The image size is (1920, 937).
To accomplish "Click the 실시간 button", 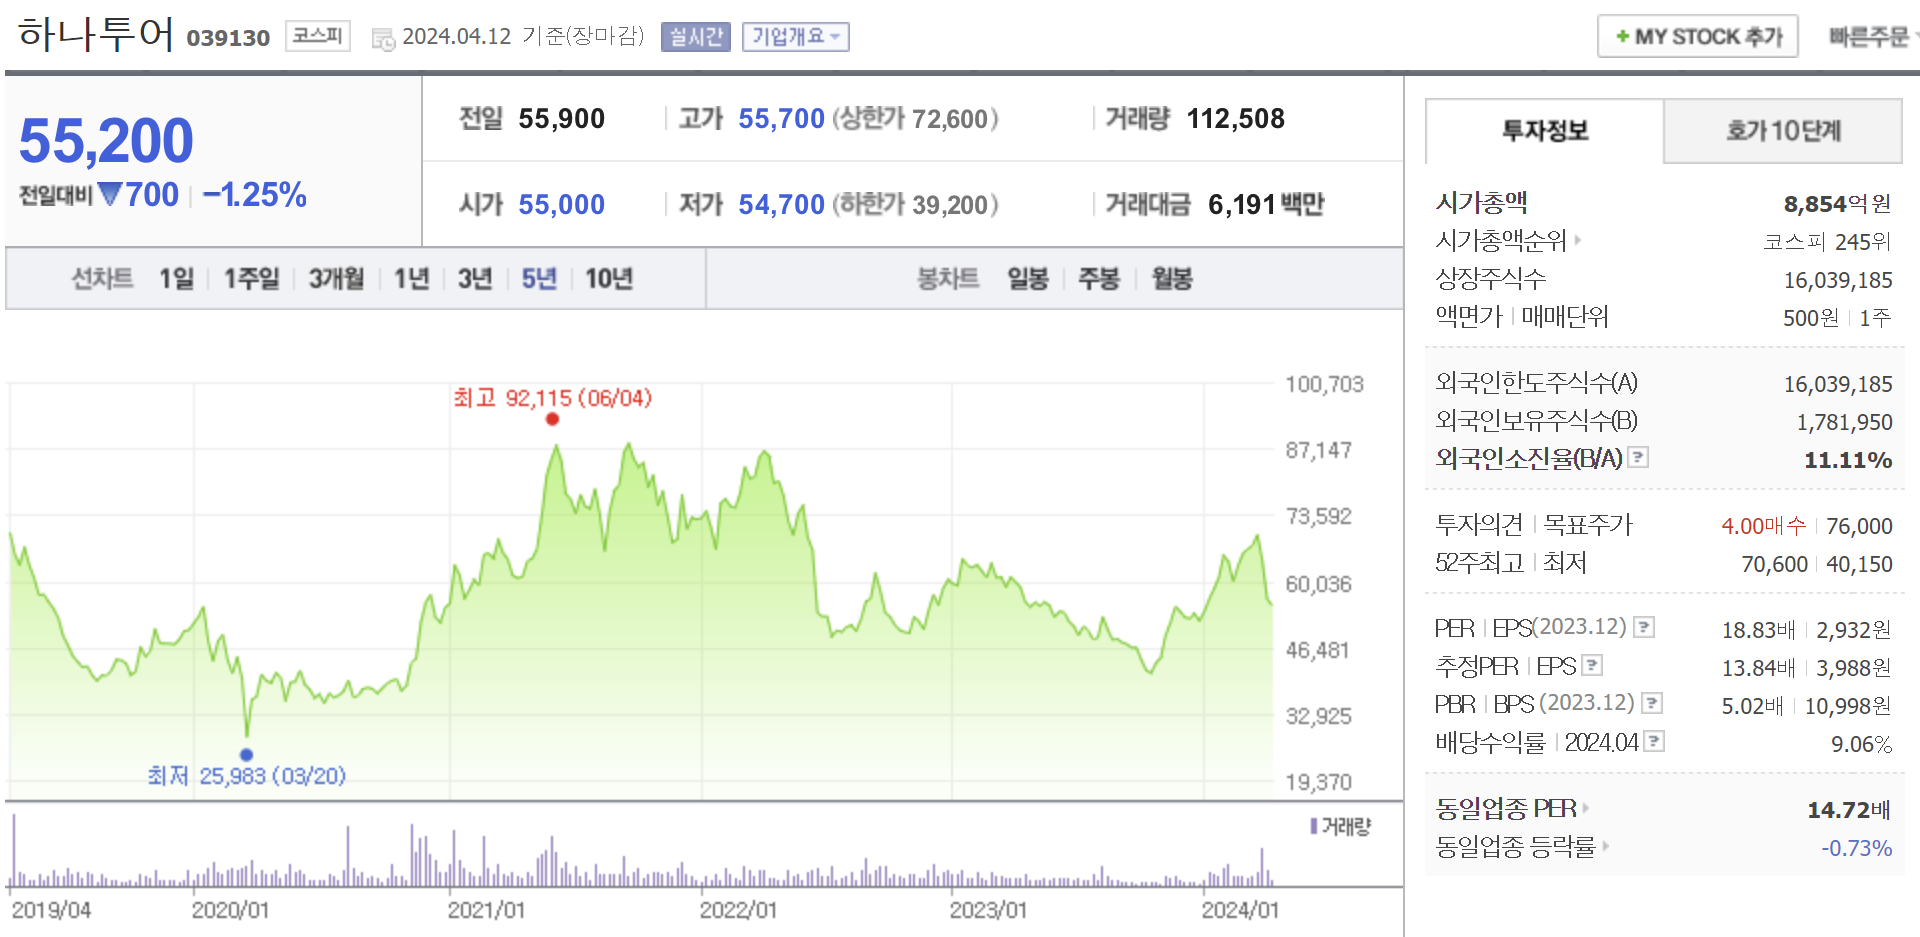I will pyautogui.click(x=695, y=37).
